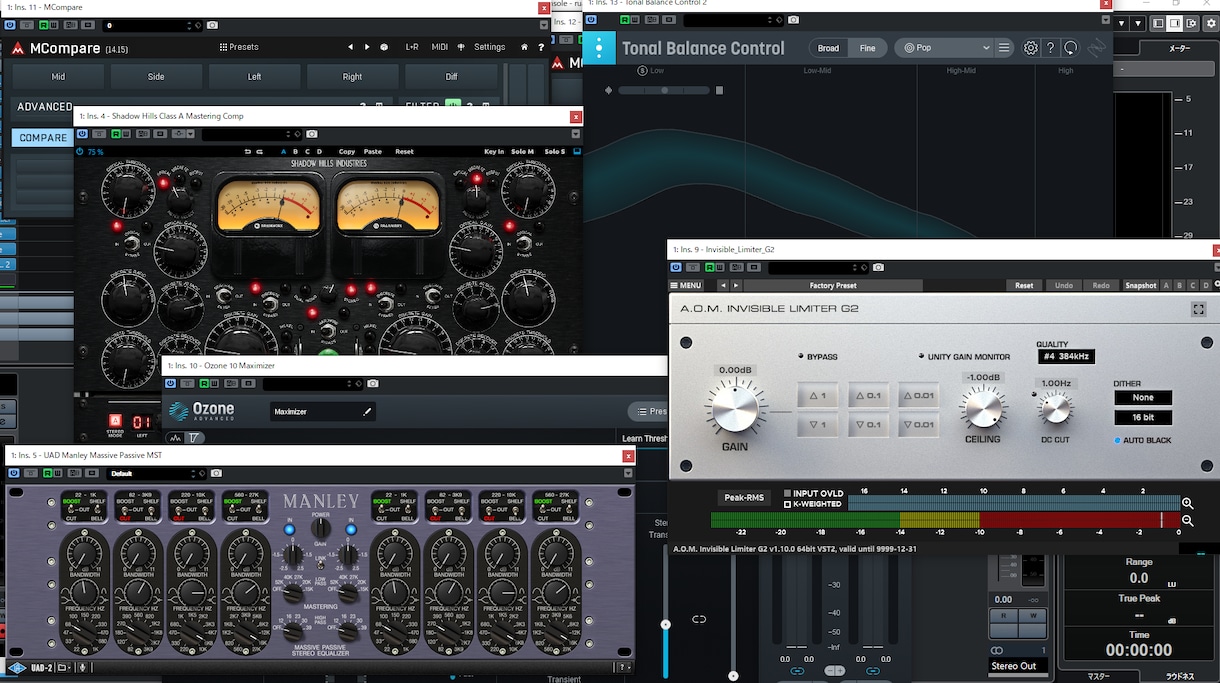Image resolution: width=1220 pixels, height=683 pixels.
Task: Click Copy in Shadow Hills toolbar
Action: [347, 152]
